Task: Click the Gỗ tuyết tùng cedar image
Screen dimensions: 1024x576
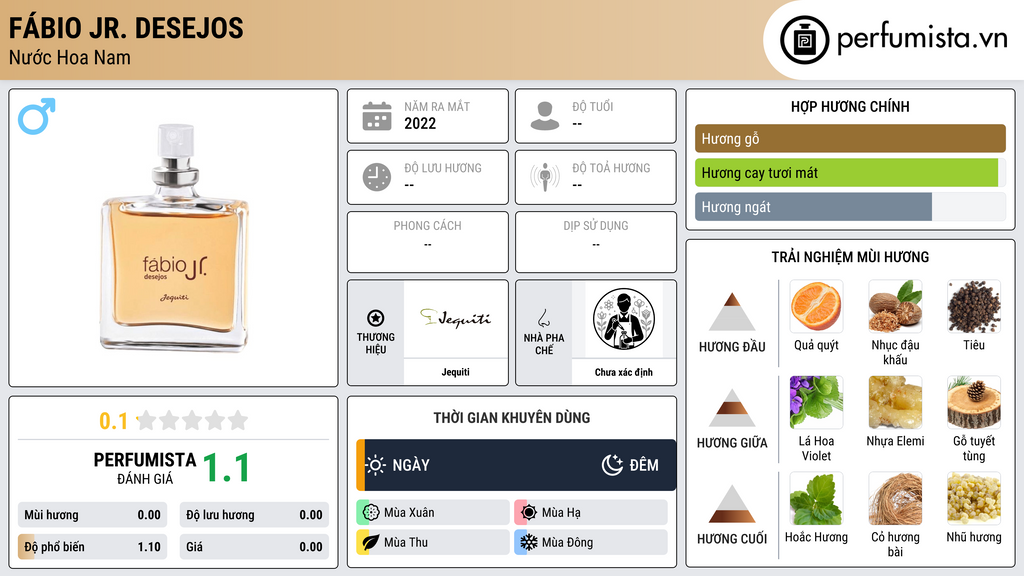Action: (x=974, y=402)
